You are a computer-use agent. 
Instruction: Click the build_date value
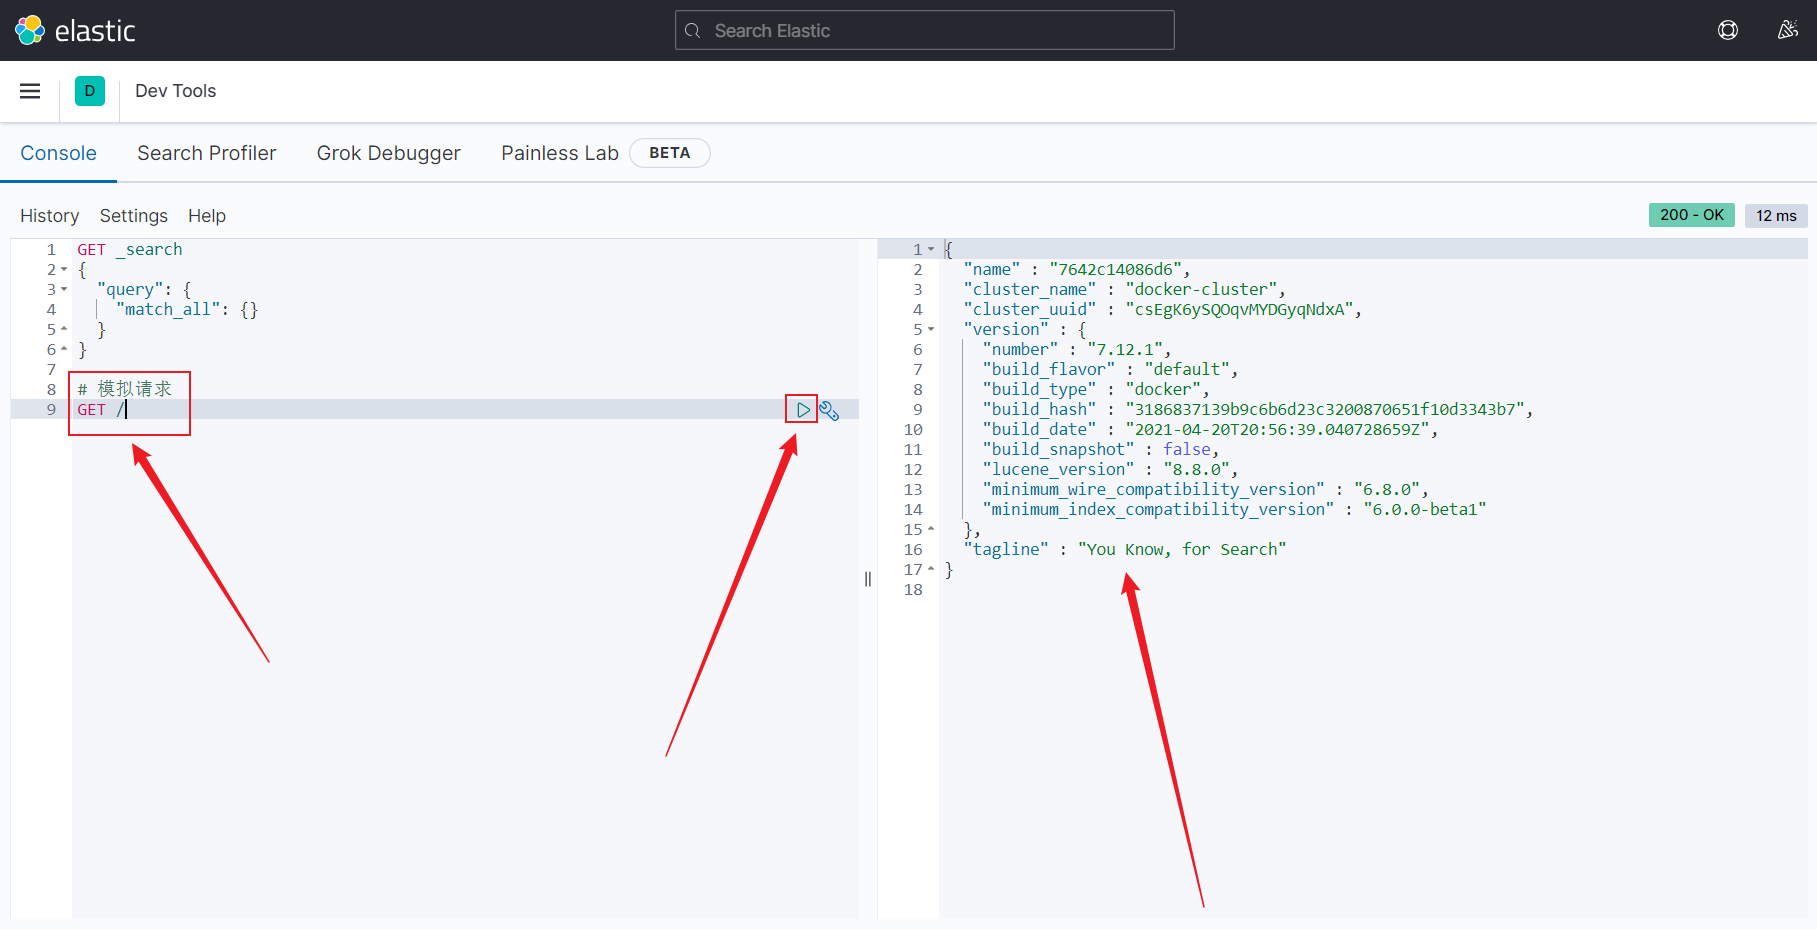coord(1278,429)
